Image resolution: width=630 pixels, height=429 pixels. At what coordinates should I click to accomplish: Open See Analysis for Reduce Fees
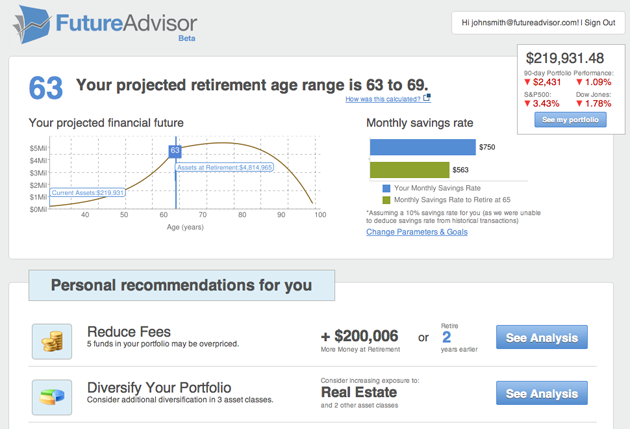[541, 338]
